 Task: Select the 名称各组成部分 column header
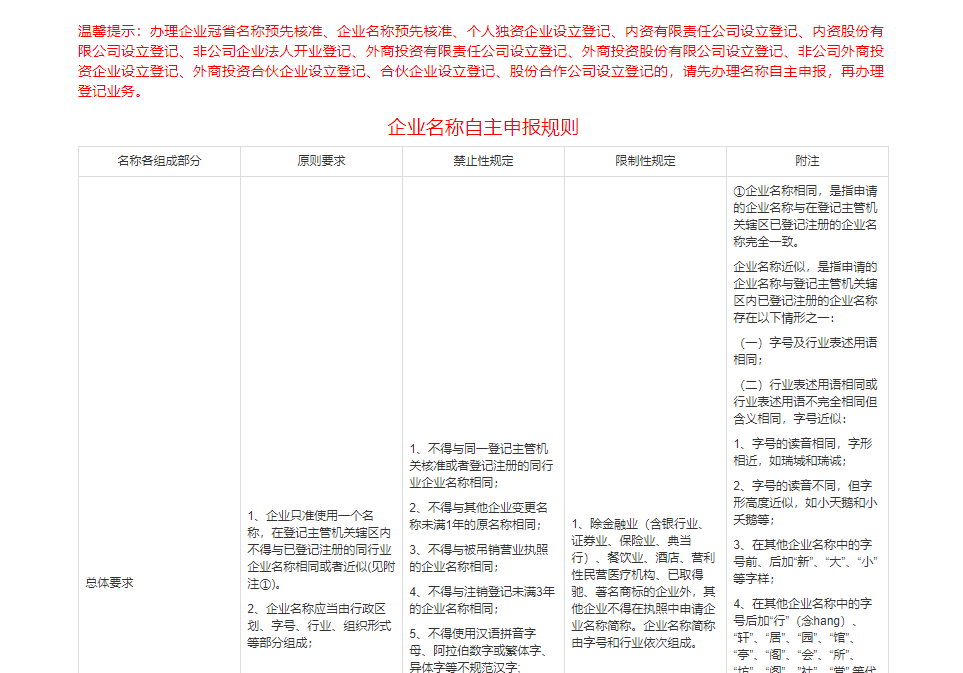pos(159,161)
